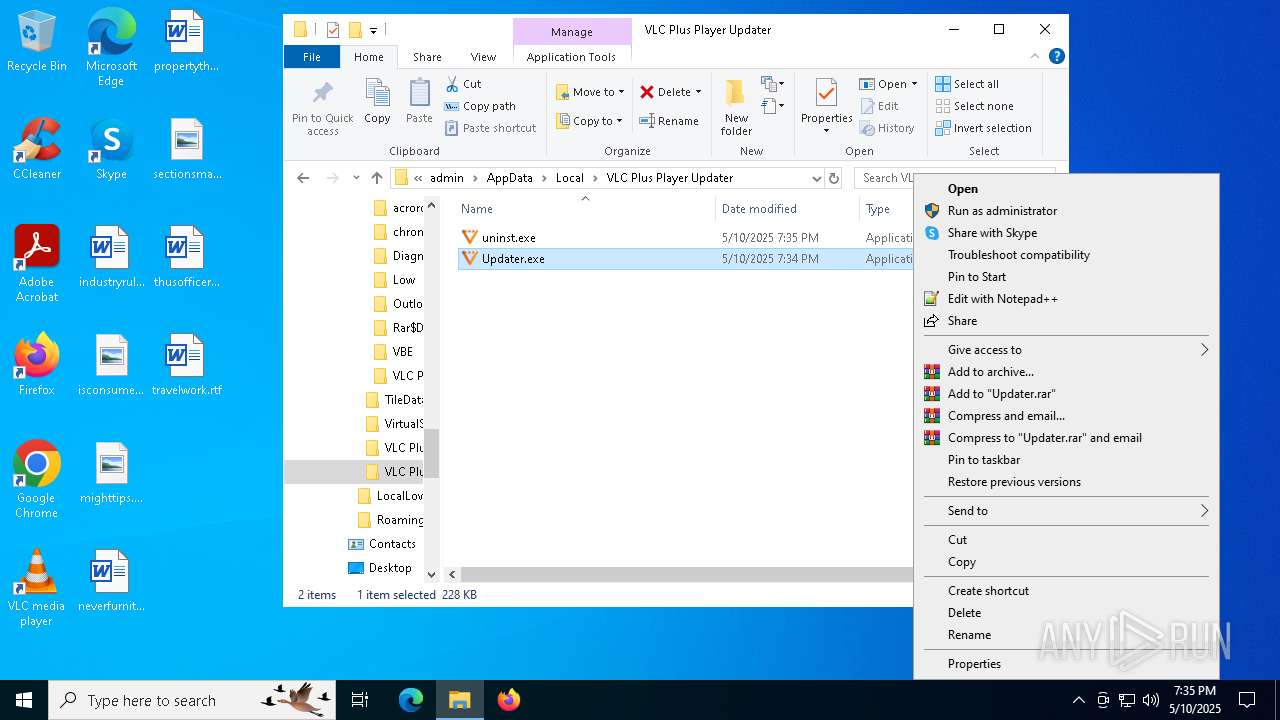This screenshot has height=720, width=1280.
Task: Switch to the Share ribbon tab
Action: 427,57
